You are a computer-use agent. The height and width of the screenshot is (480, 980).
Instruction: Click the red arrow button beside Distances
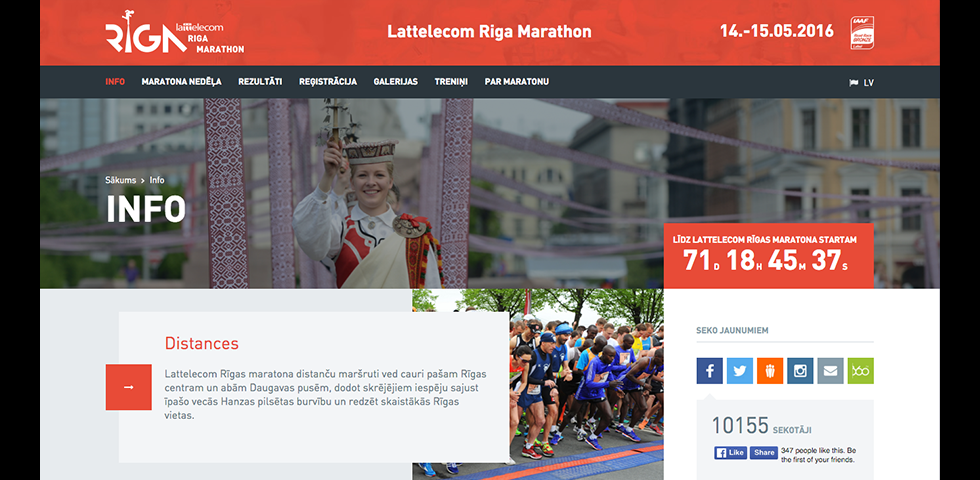[129, 387]
